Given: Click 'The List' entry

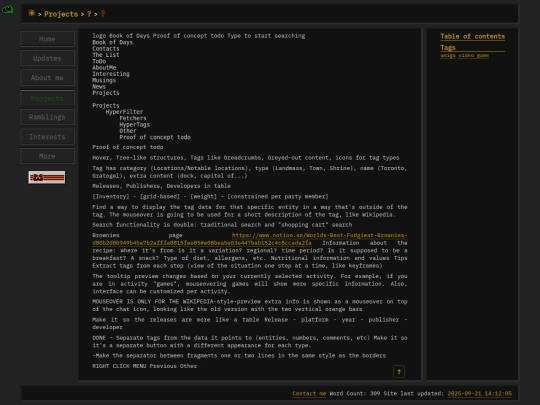Looking at the screenshot, I should click(x=106, y=55).
